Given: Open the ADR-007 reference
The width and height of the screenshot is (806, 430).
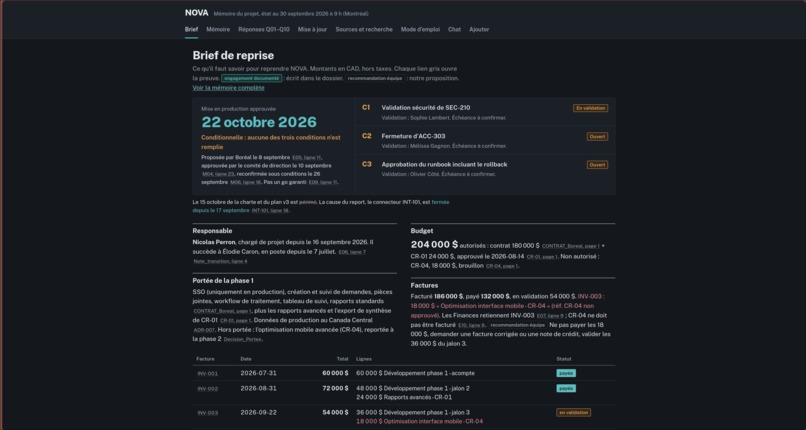Looking at the screenshot, I should coord(204,330).
